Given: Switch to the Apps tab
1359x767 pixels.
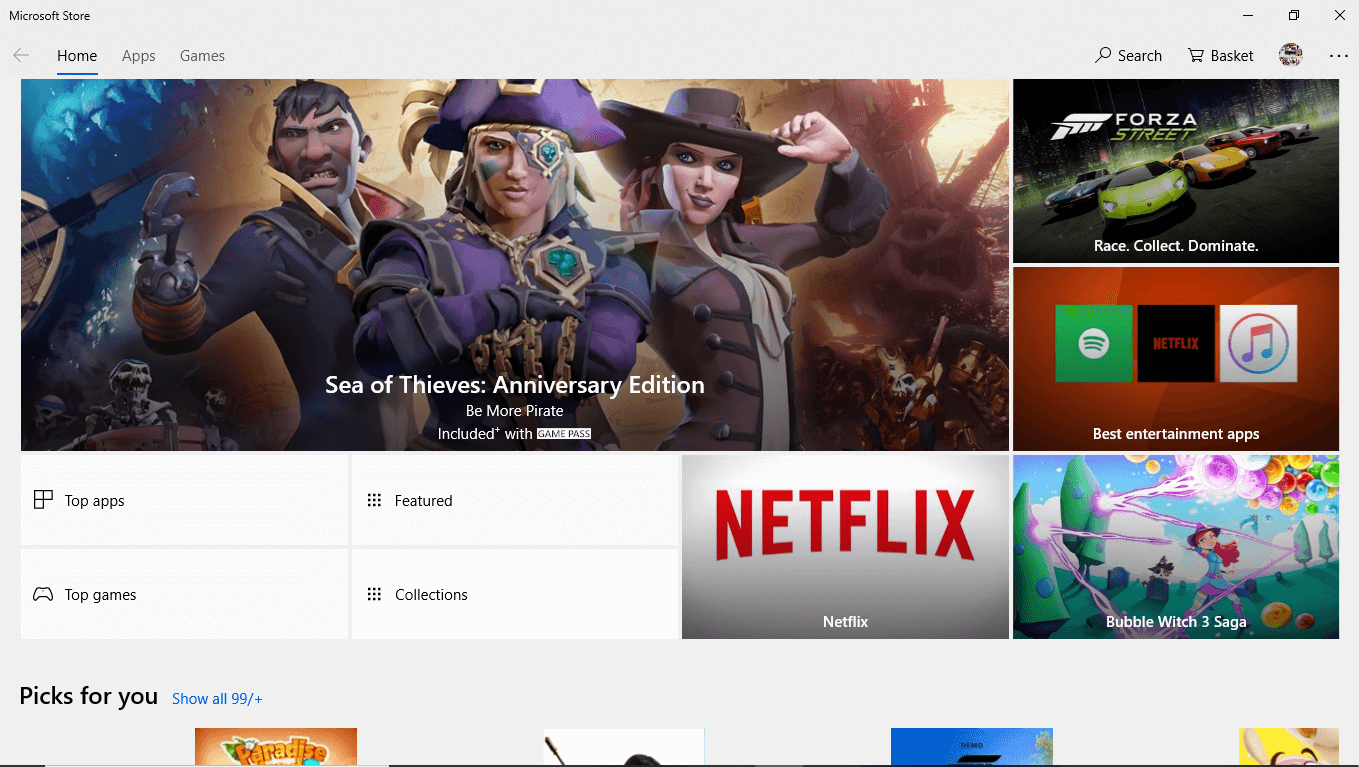Looking at the screenshot, I should (x=139, y=56).
